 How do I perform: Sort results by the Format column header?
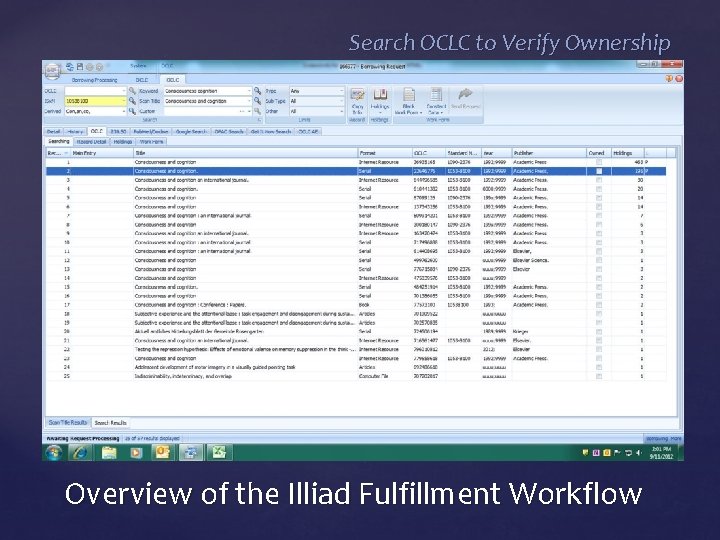coord(384,153)
